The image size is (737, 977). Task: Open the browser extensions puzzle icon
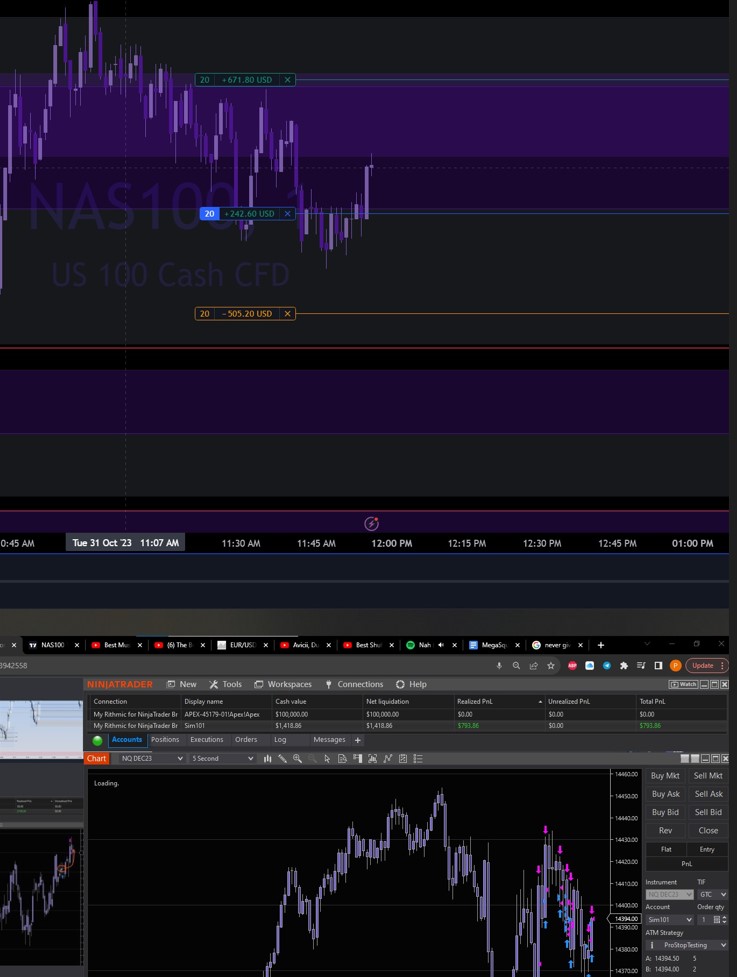(x=624, y=665)
